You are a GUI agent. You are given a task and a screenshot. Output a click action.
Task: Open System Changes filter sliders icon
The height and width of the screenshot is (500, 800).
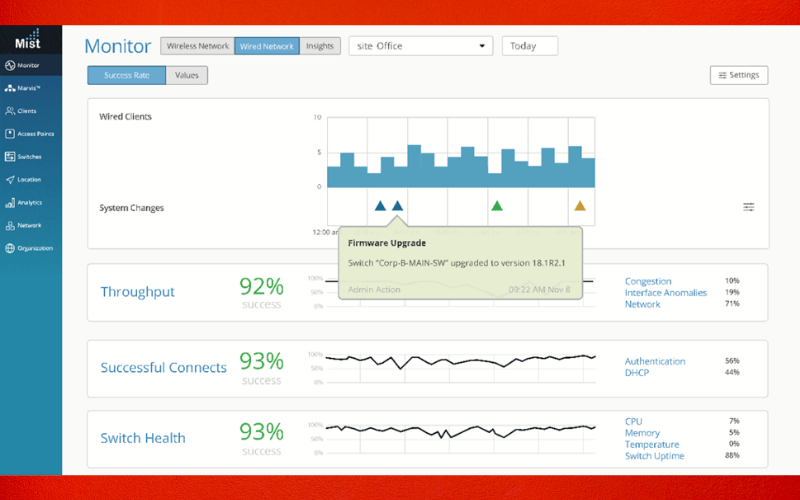tap(748, 207)
